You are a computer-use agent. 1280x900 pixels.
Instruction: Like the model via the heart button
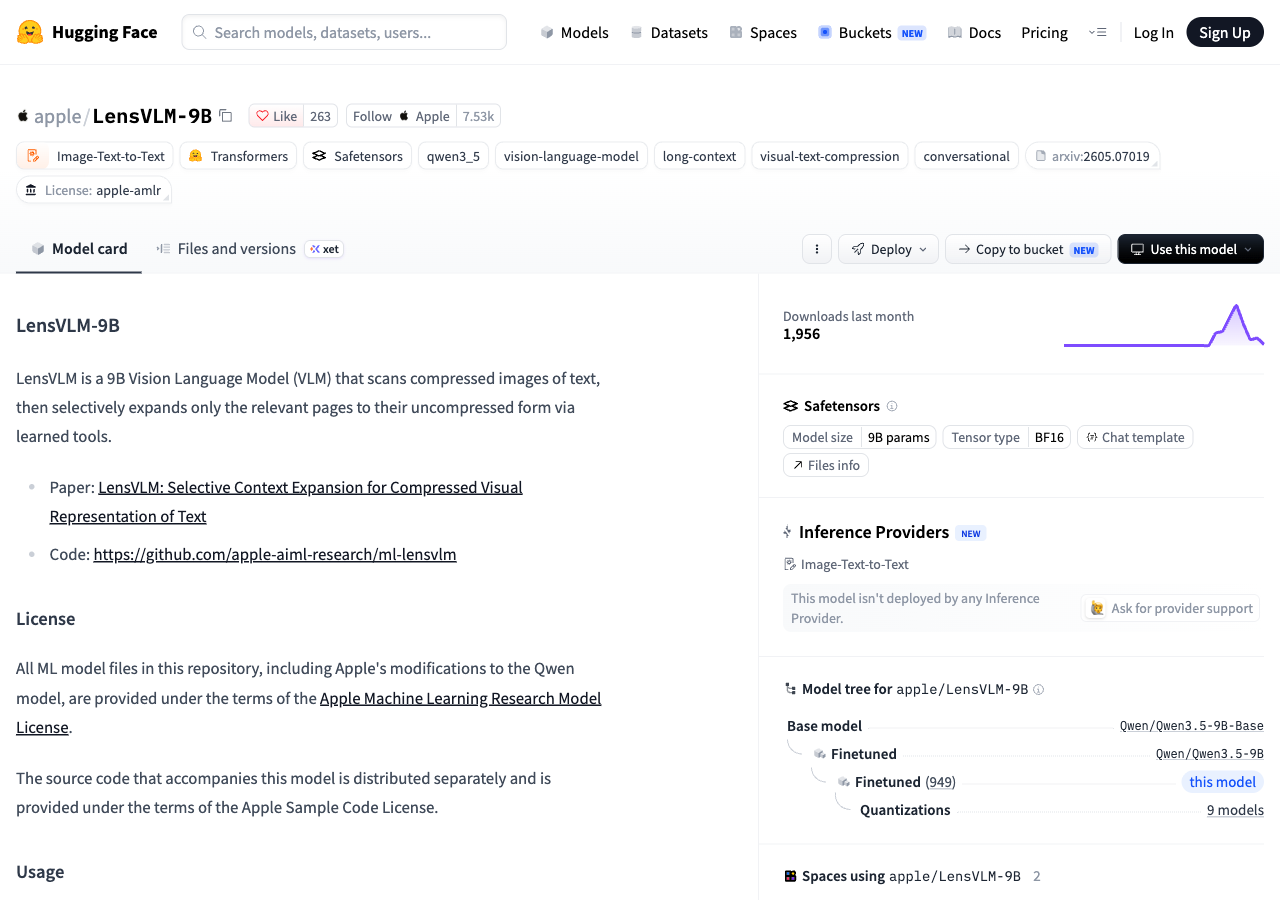[276, 116]
